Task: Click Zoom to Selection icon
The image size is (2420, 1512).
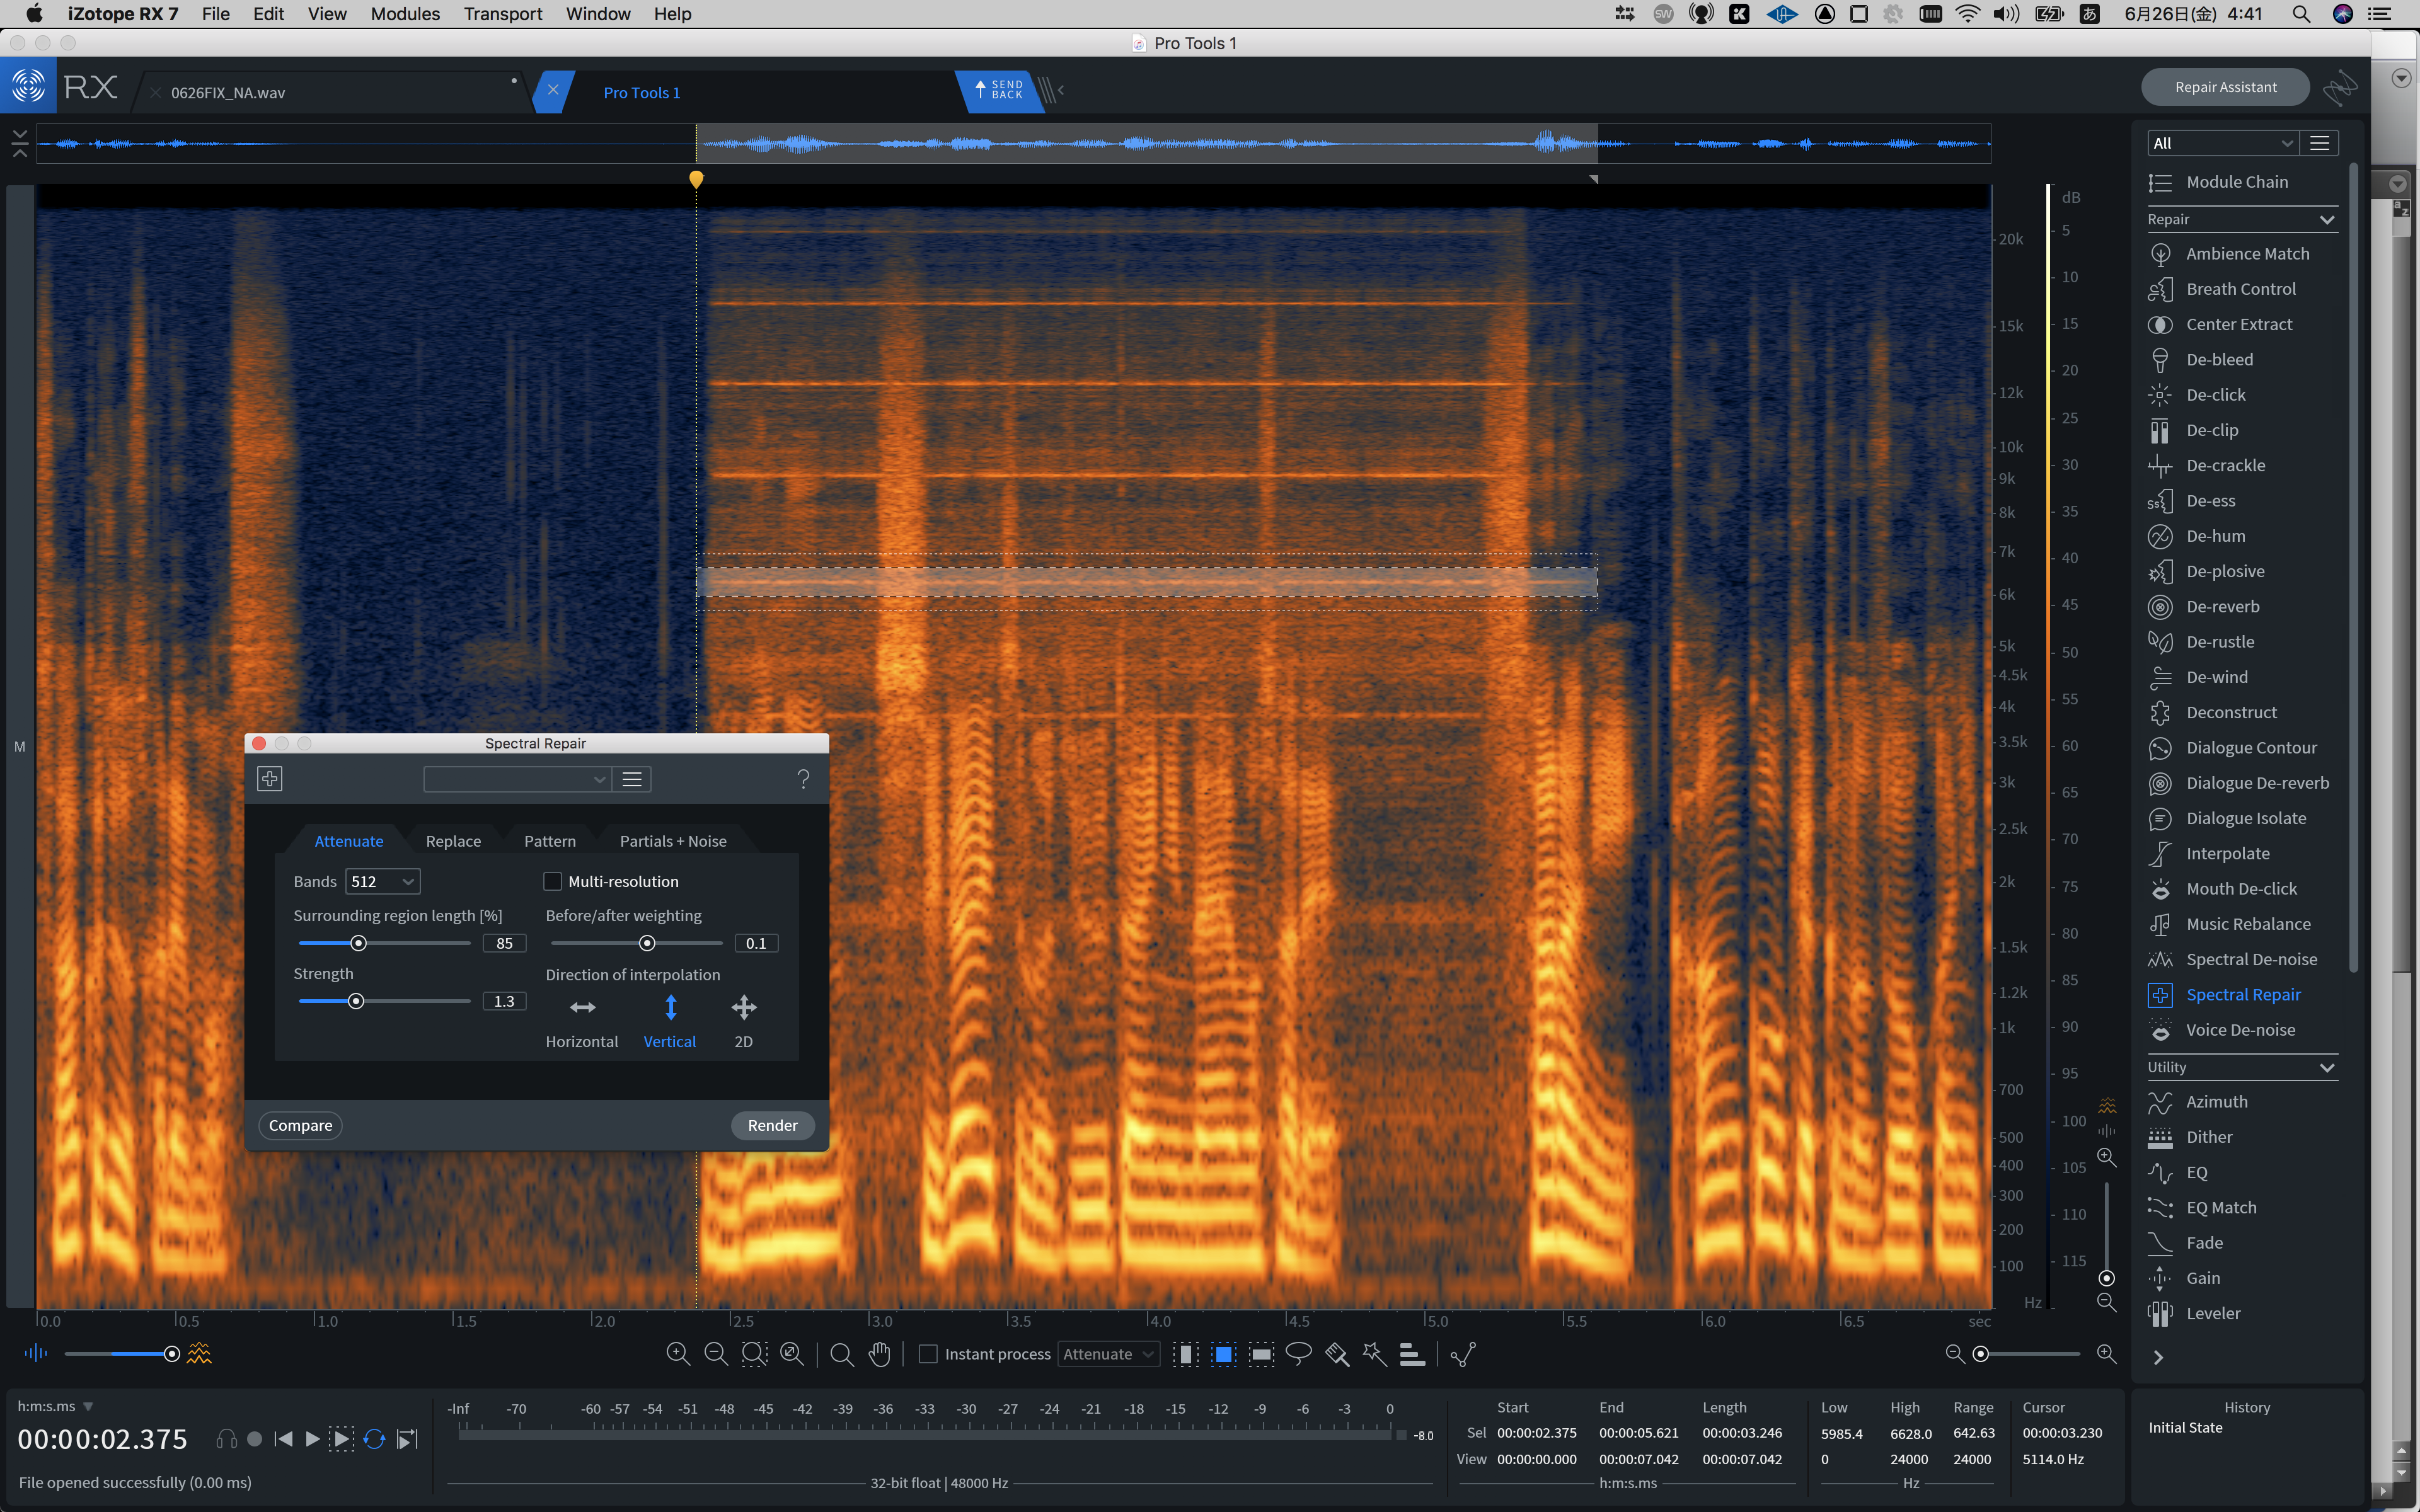Action: tap(754, 1354)
